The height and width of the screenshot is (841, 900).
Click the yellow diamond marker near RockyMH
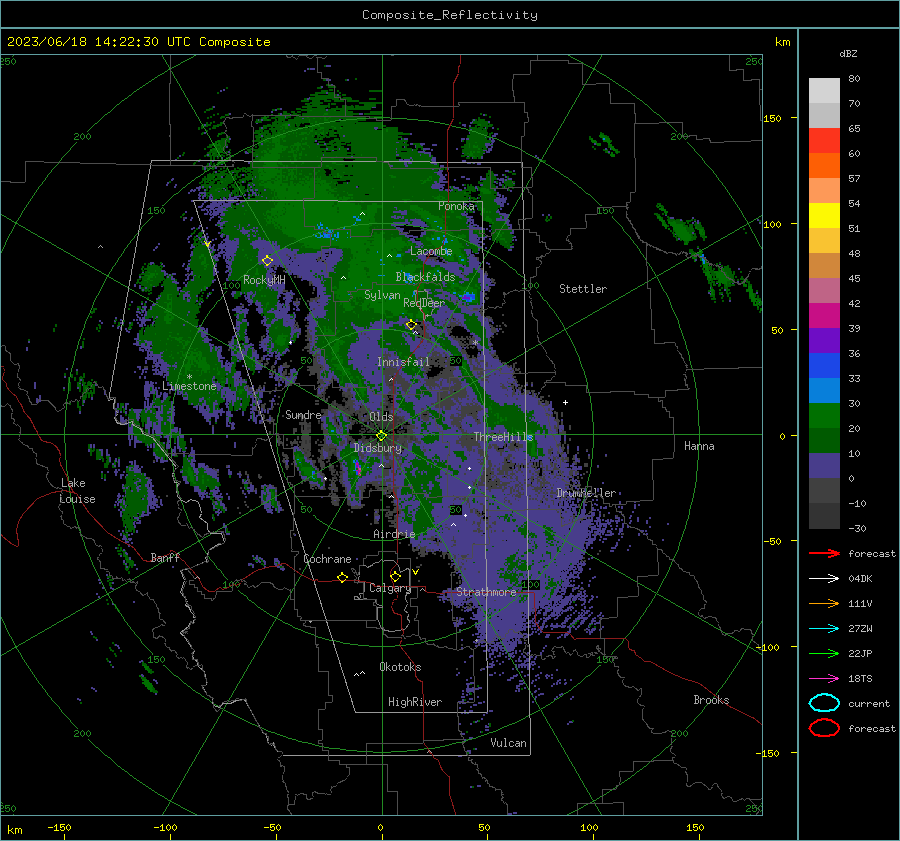pyautogui.click(x=267, y=261)
